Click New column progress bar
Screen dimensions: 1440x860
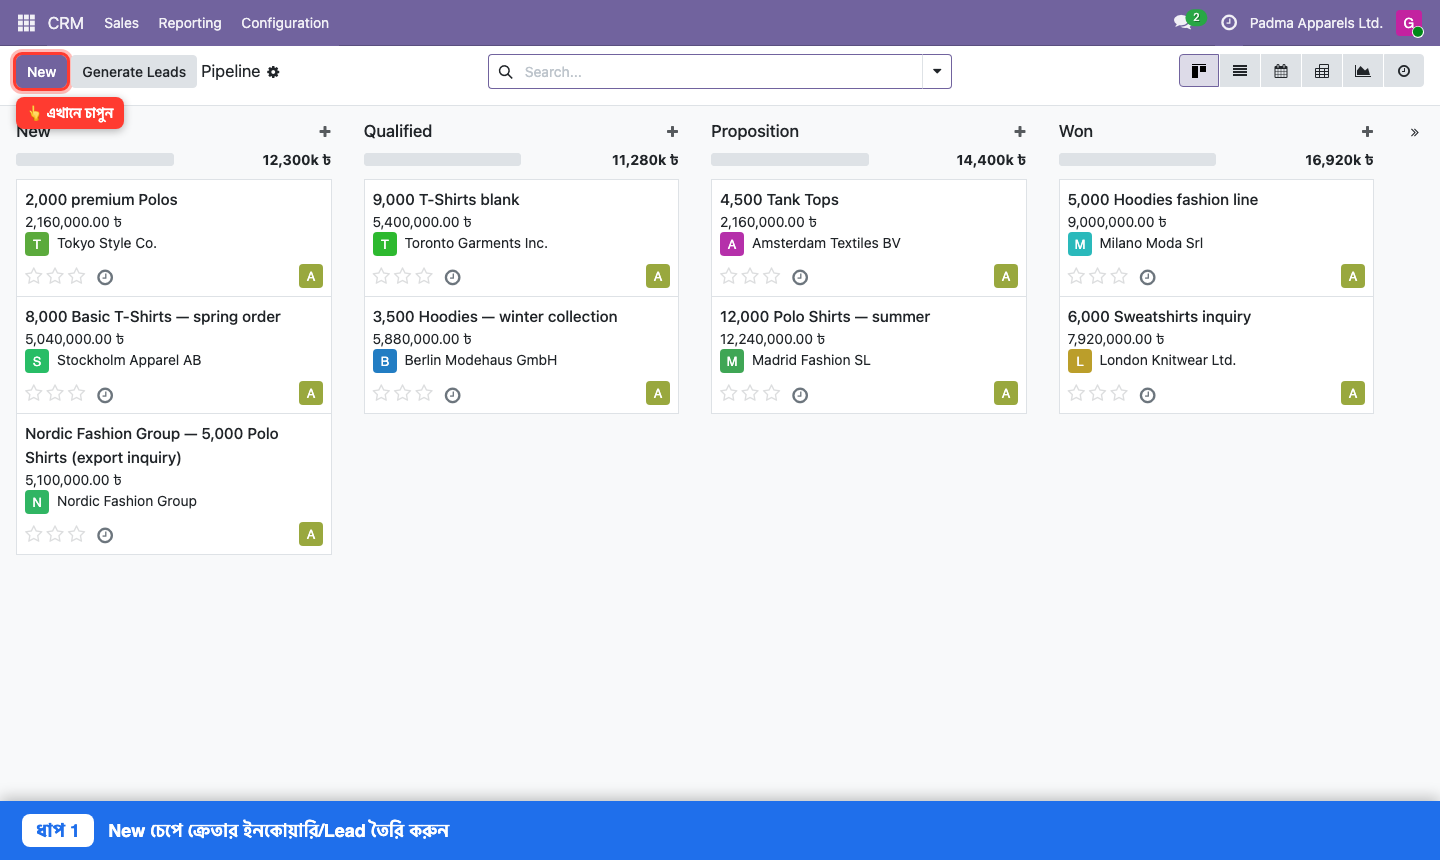[x=95, y=160]
